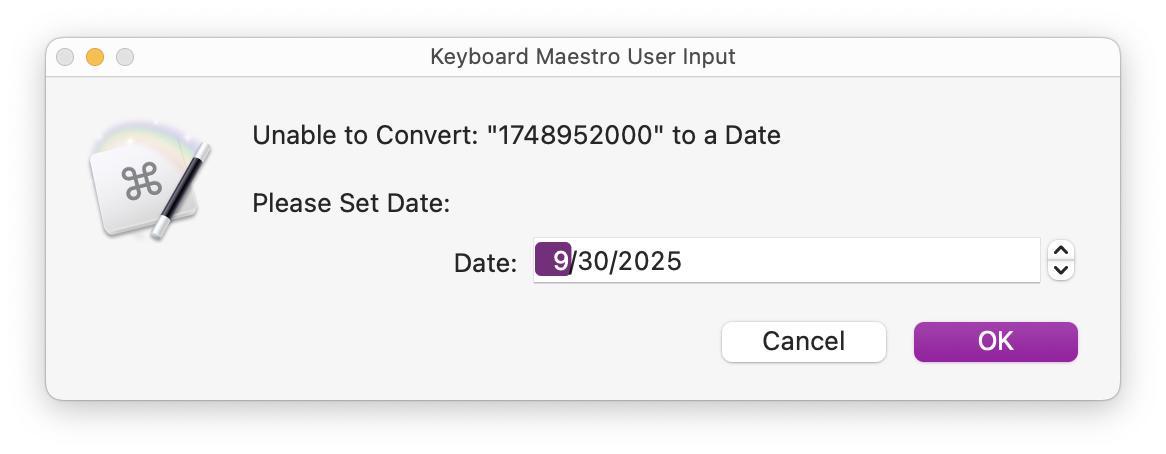Viewport: 1166px width, 454px height.
Task: Increment date with the up stepper arrow
Action: [1062, 250]
